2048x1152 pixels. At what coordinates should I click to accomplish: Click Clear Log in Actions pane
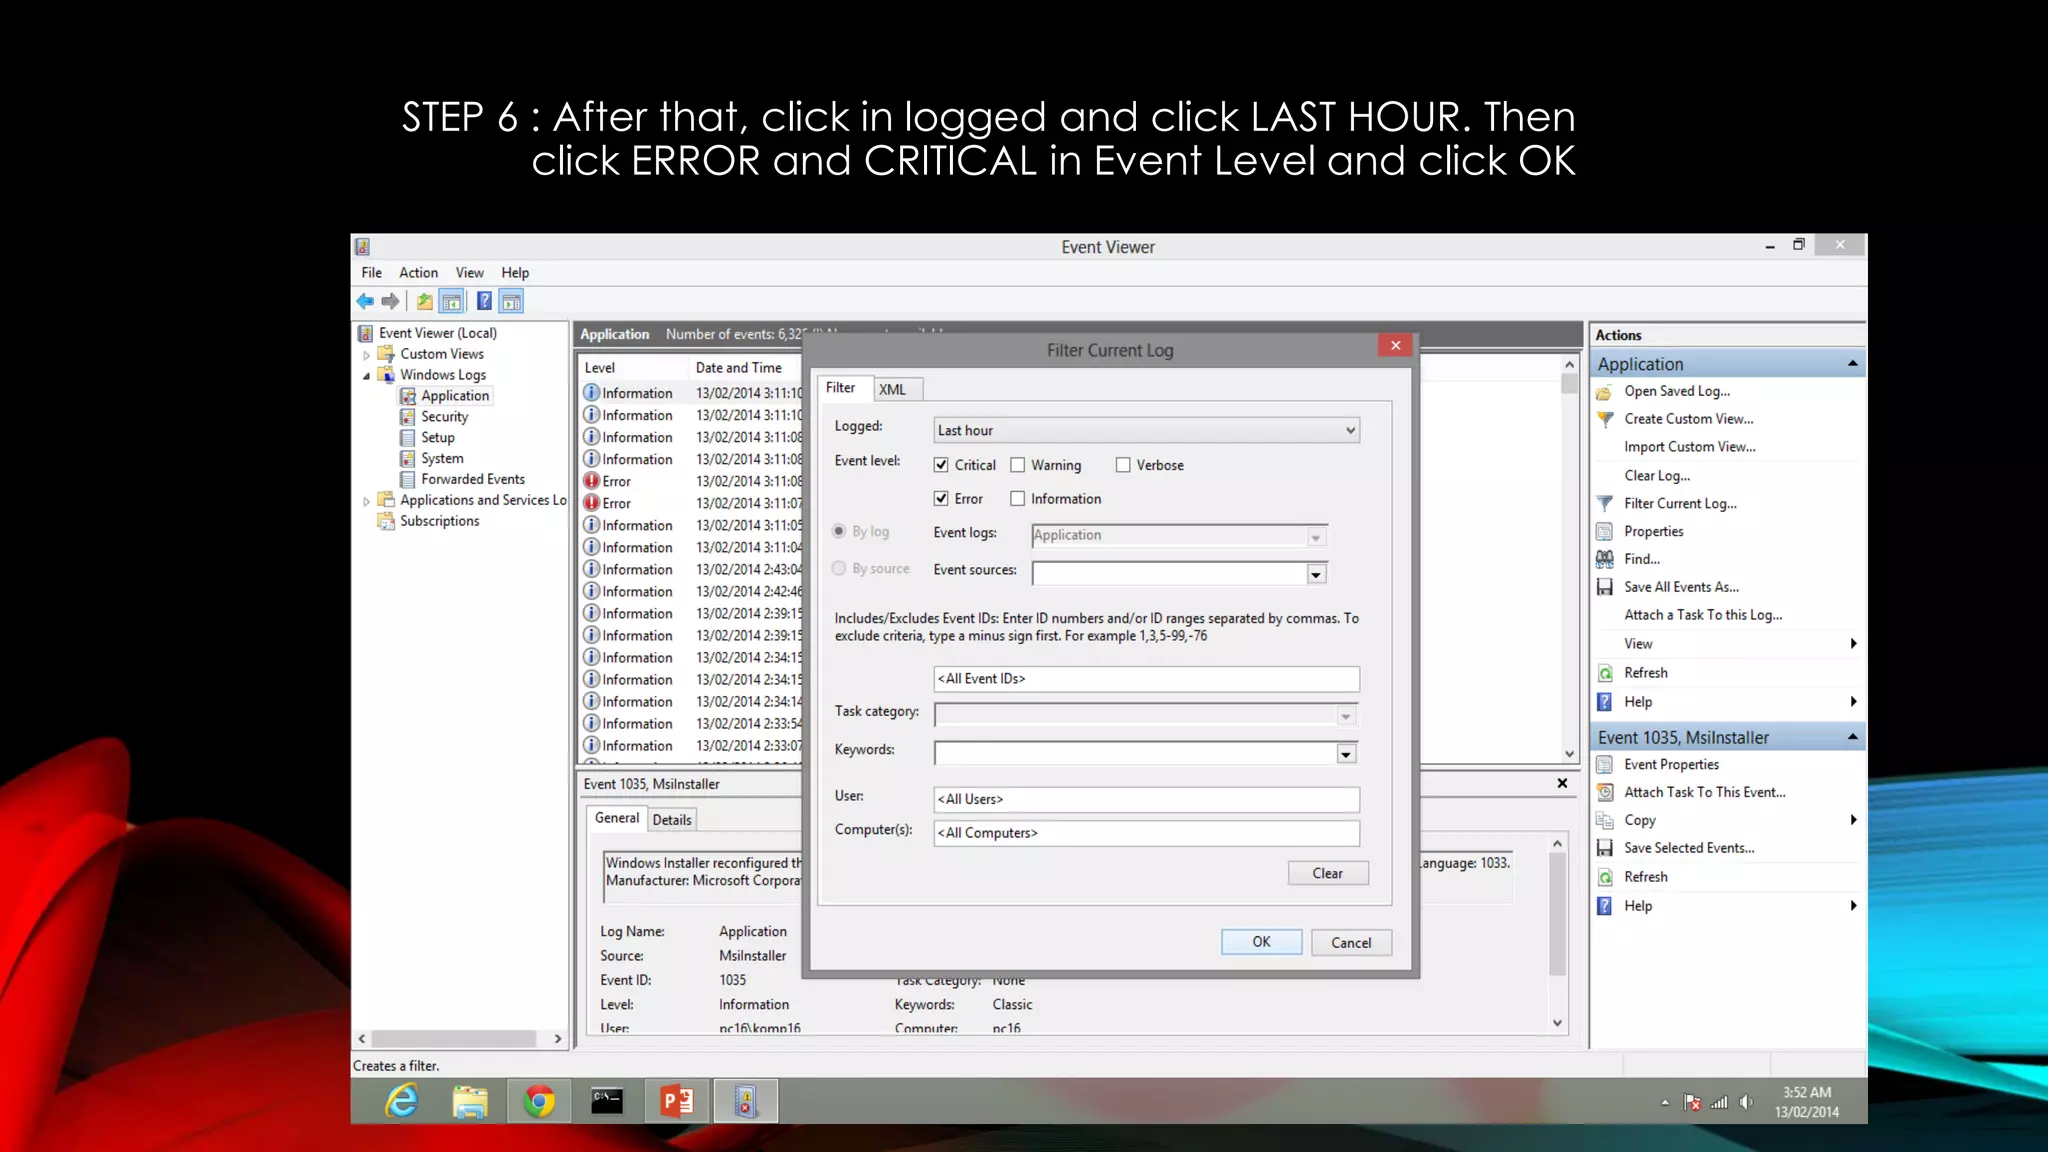coord(1657,476)
